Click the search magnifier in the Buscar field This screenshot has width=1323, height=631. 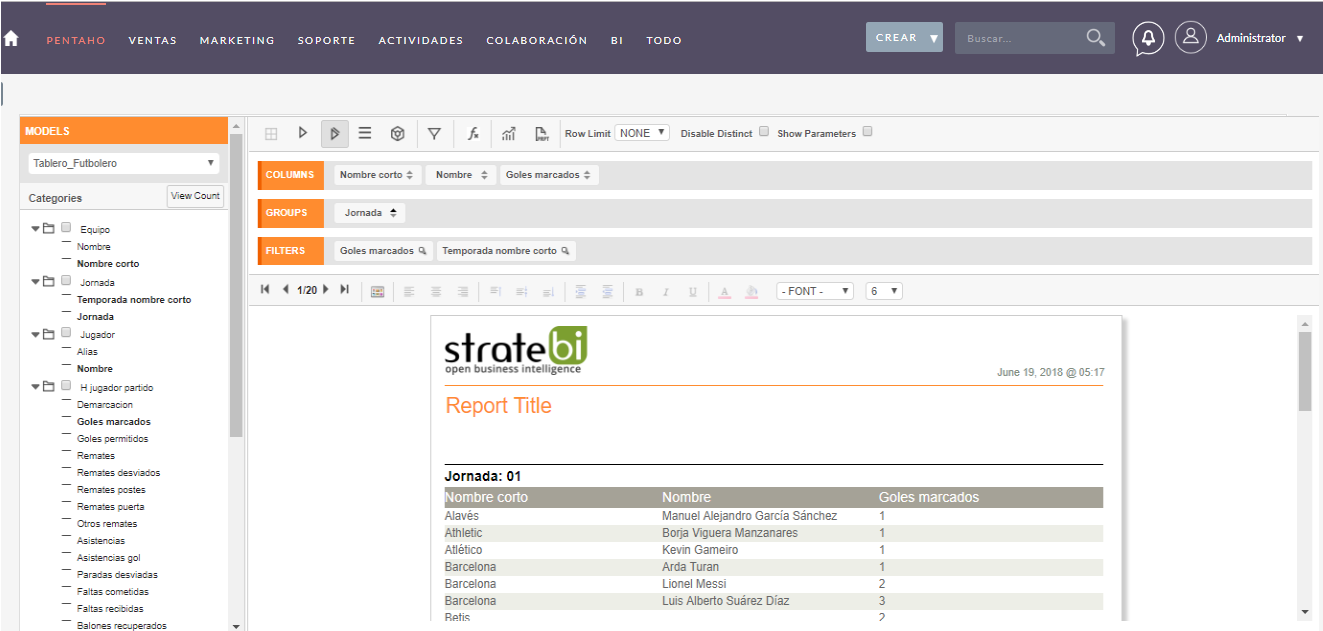[1095, 37]
